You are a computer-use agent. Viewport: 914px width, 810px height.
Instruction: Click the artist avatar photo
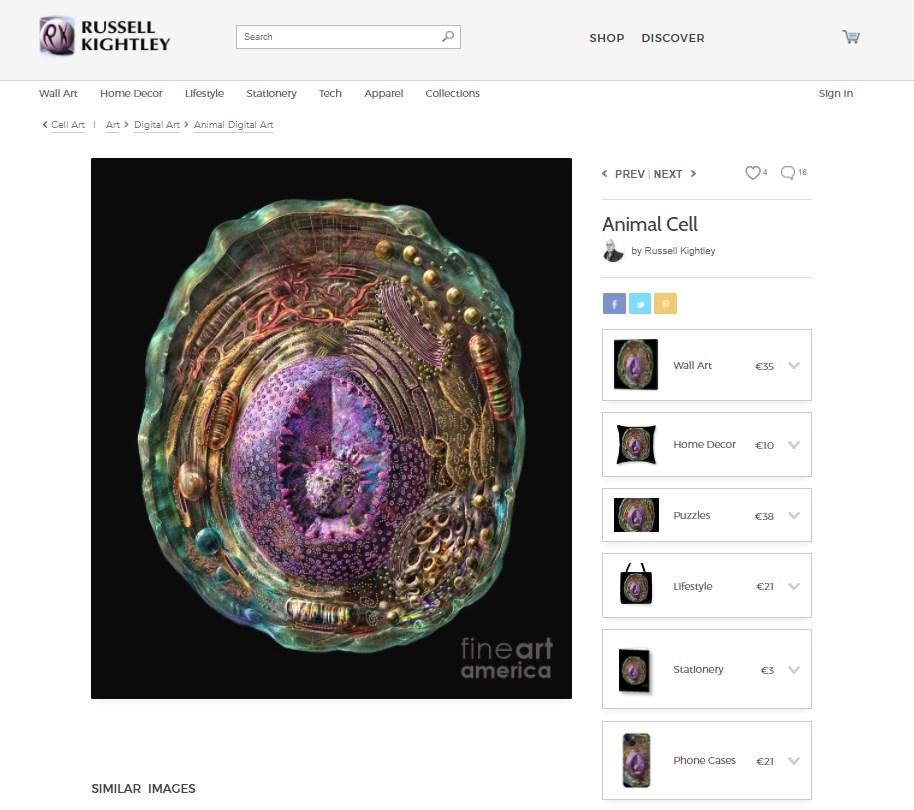pos(613,251)
